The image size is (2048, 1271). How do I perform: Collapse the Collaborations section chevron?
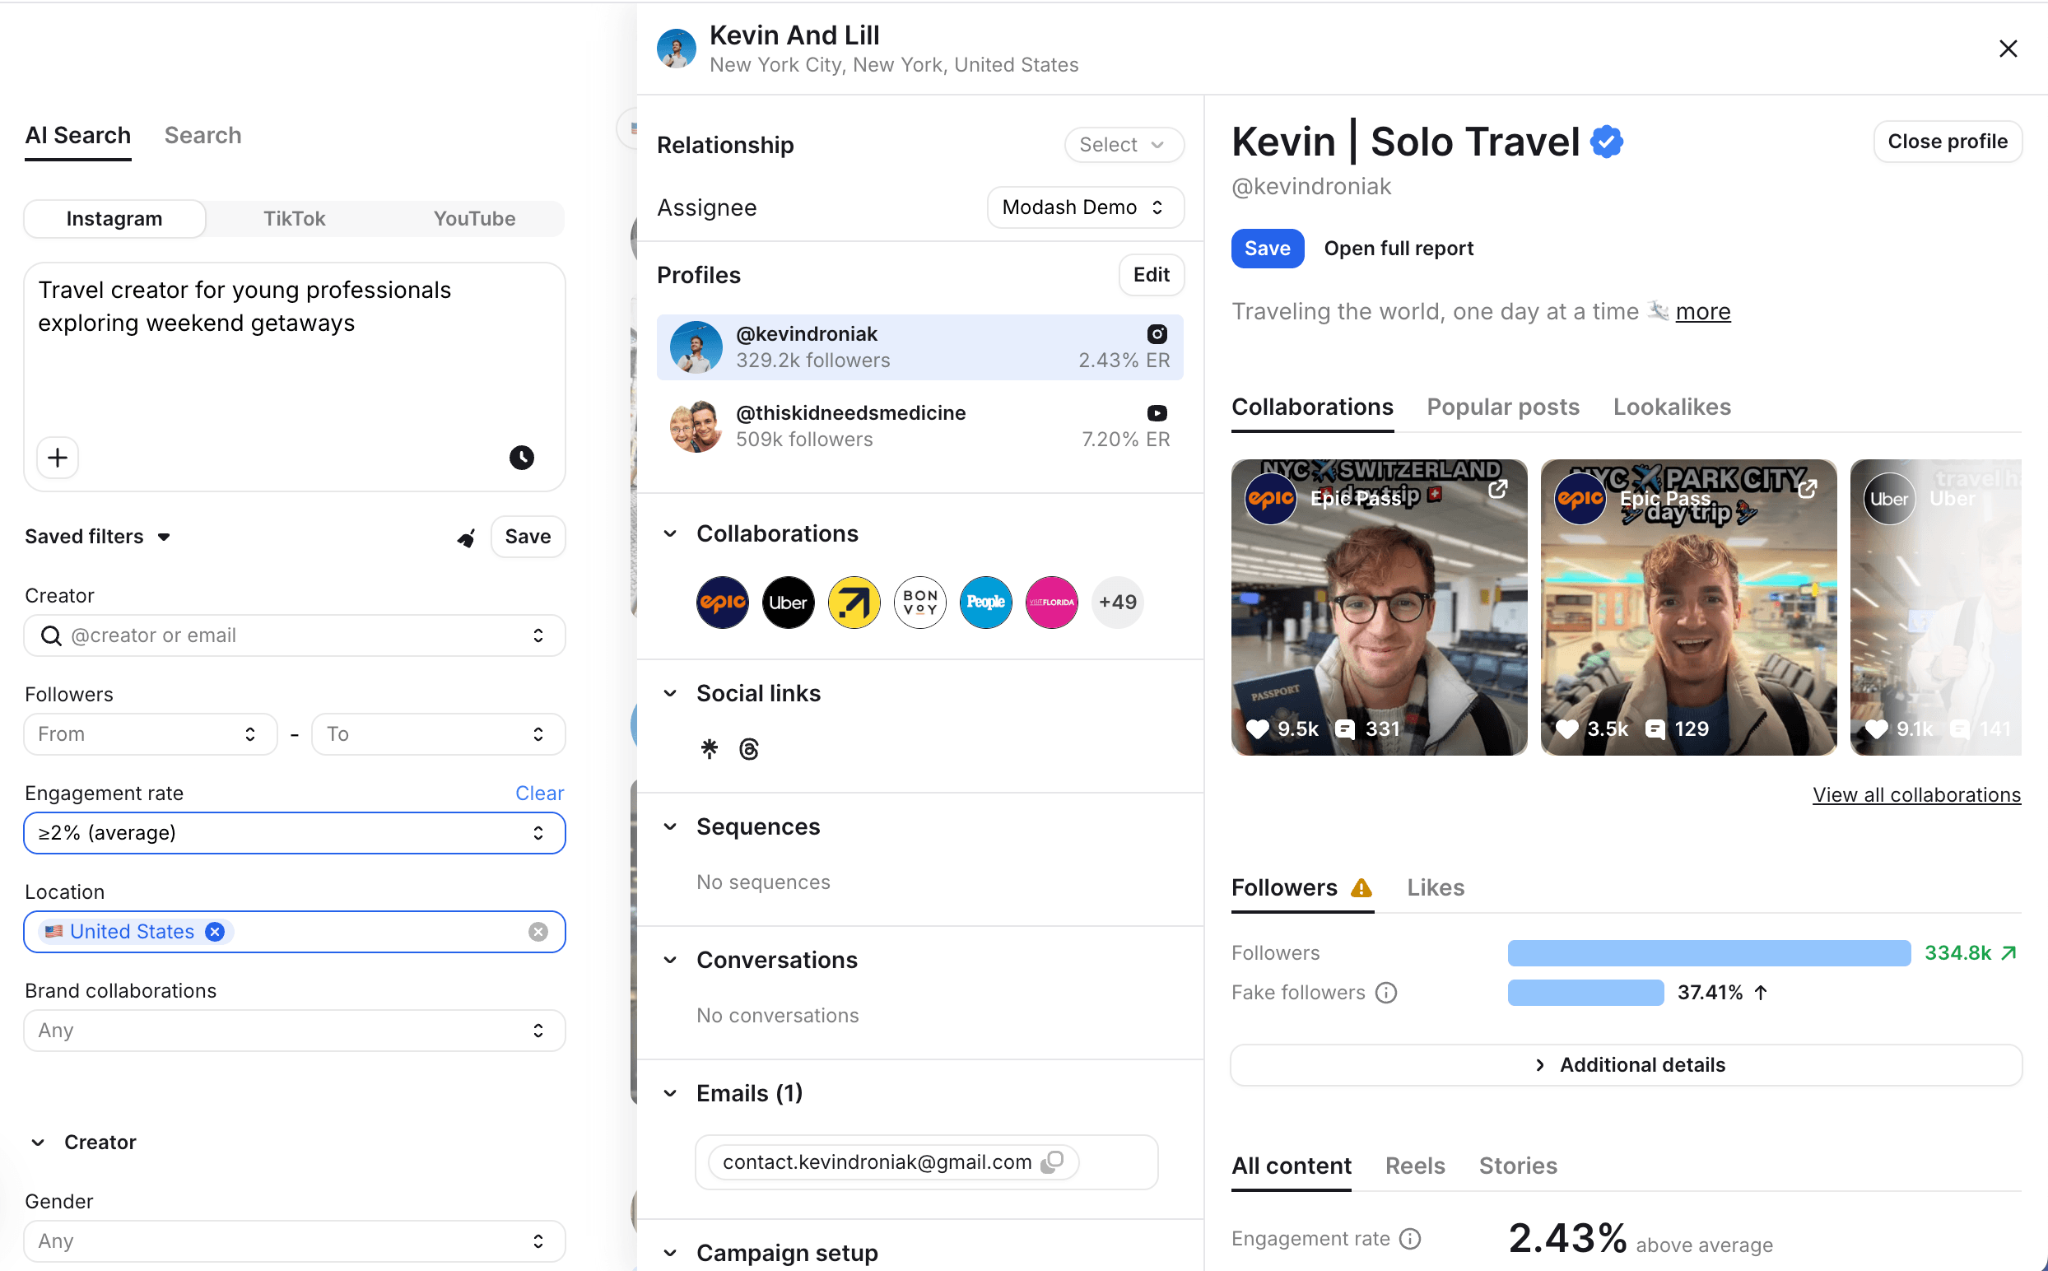click(x=670, y=534)
